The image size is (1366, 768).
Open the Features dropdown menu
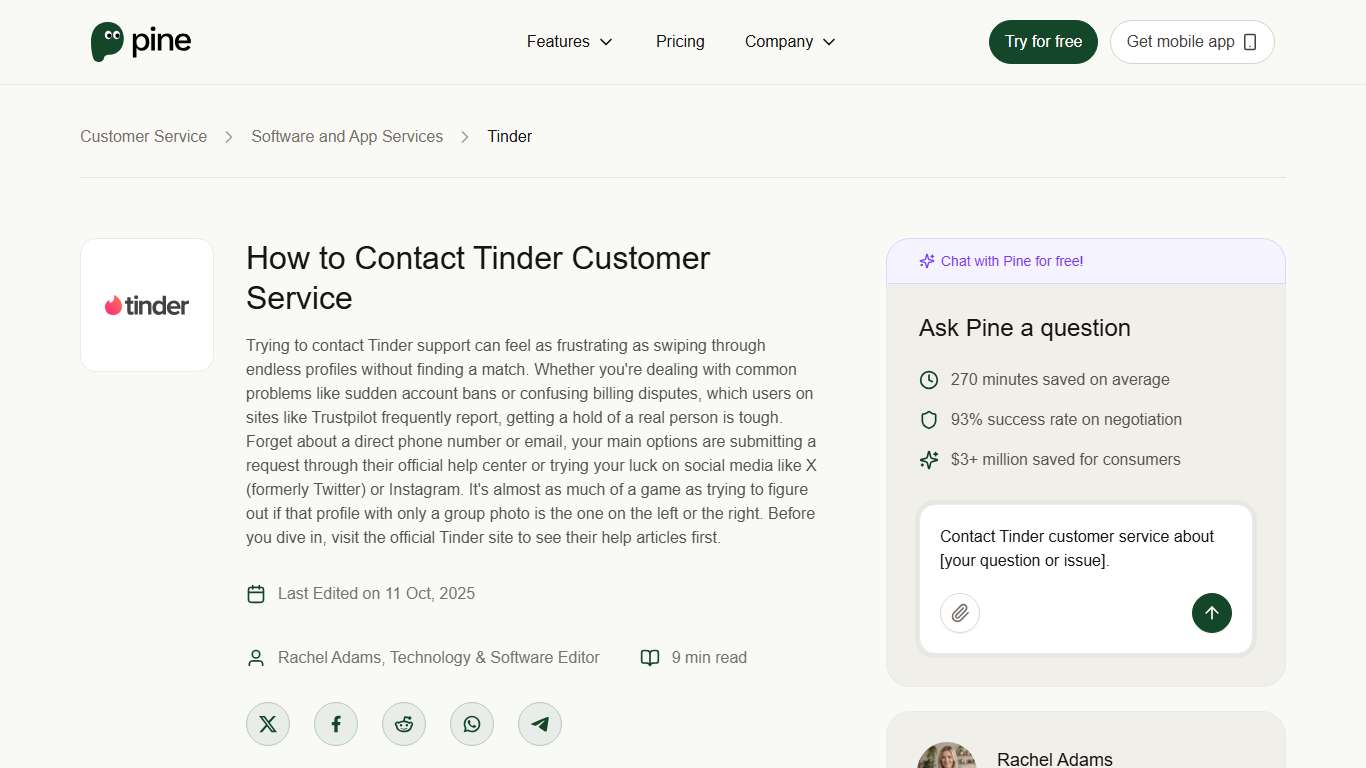558,41
